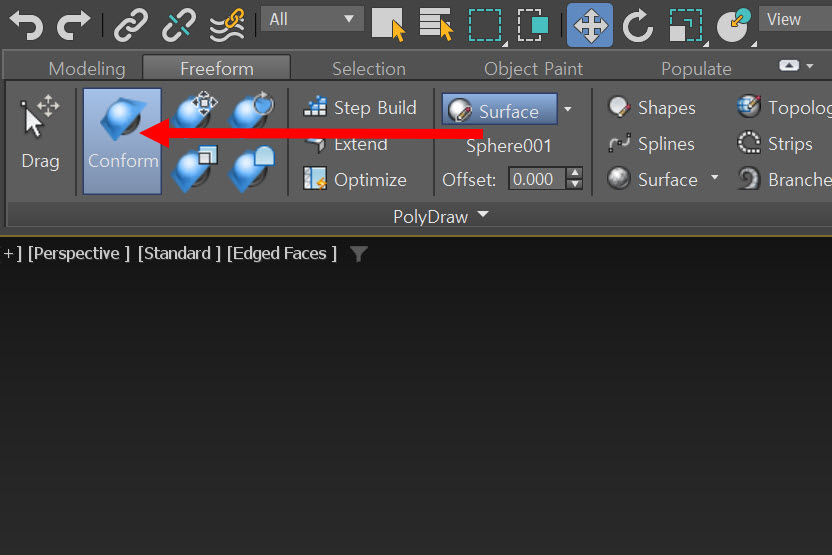Select the Unlink Selection icon
This screenshot has width=832, height=555.
tap(178, 25)
